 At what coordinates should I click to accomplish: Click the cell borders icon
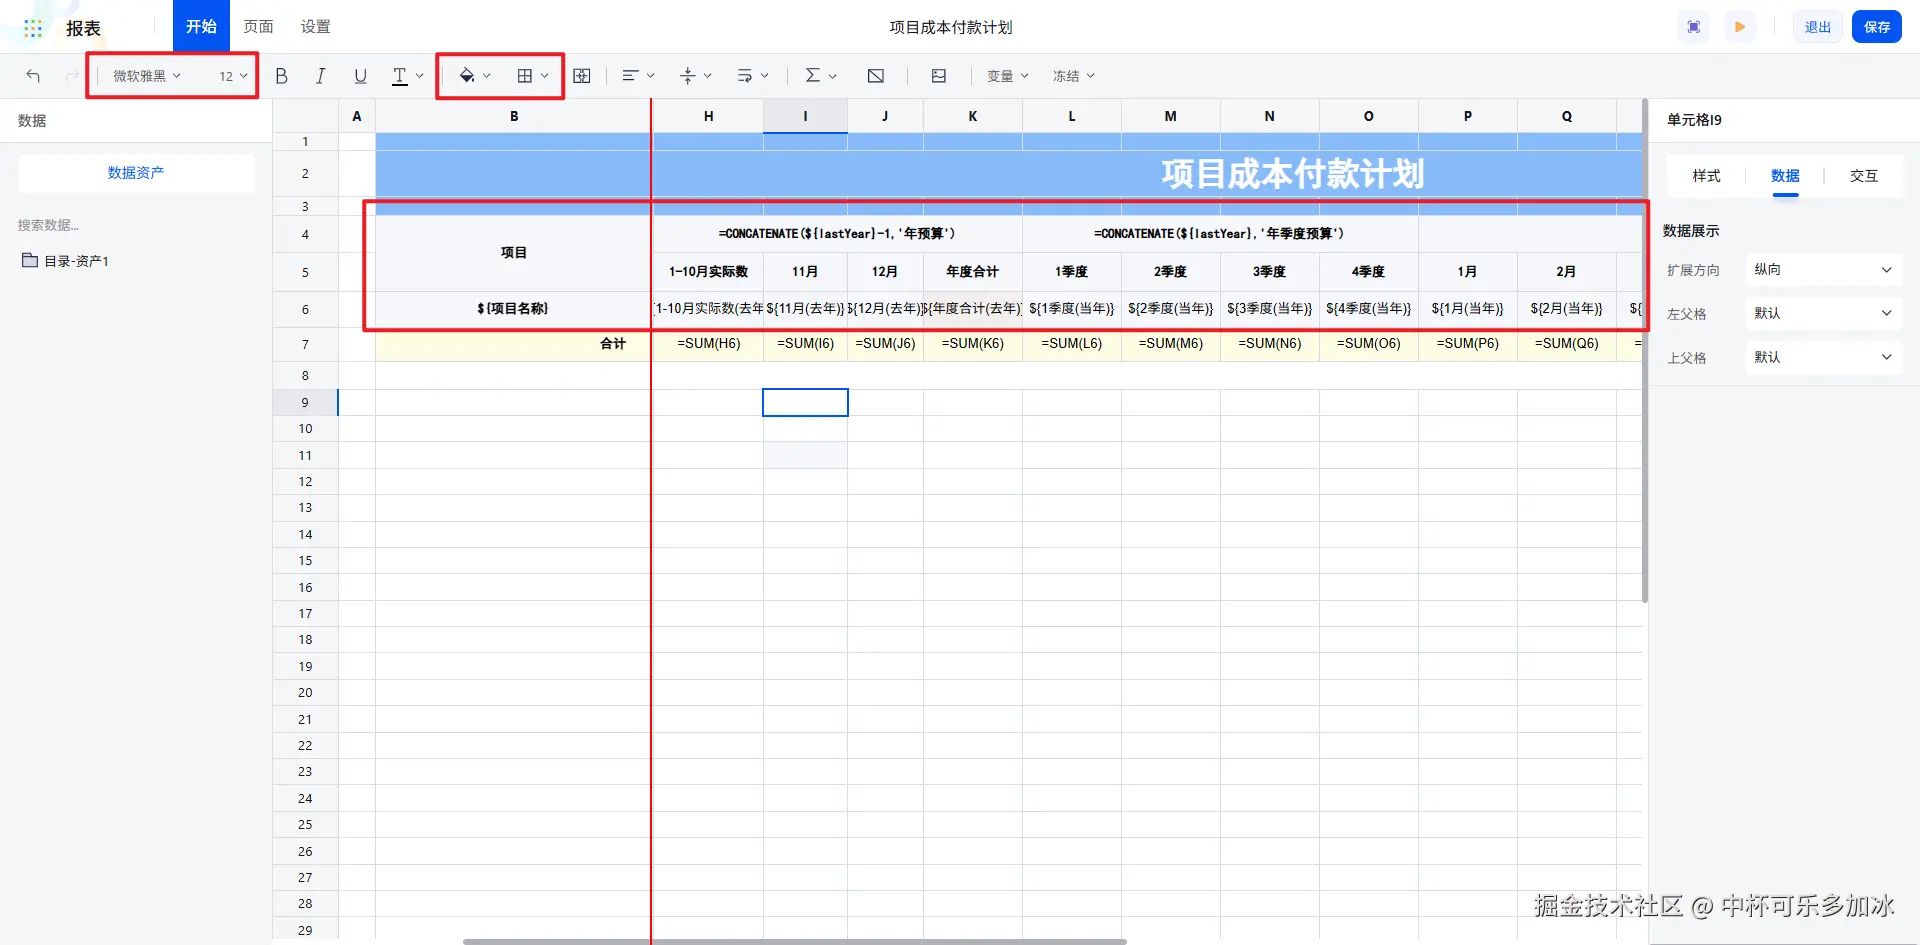[524, 76]
